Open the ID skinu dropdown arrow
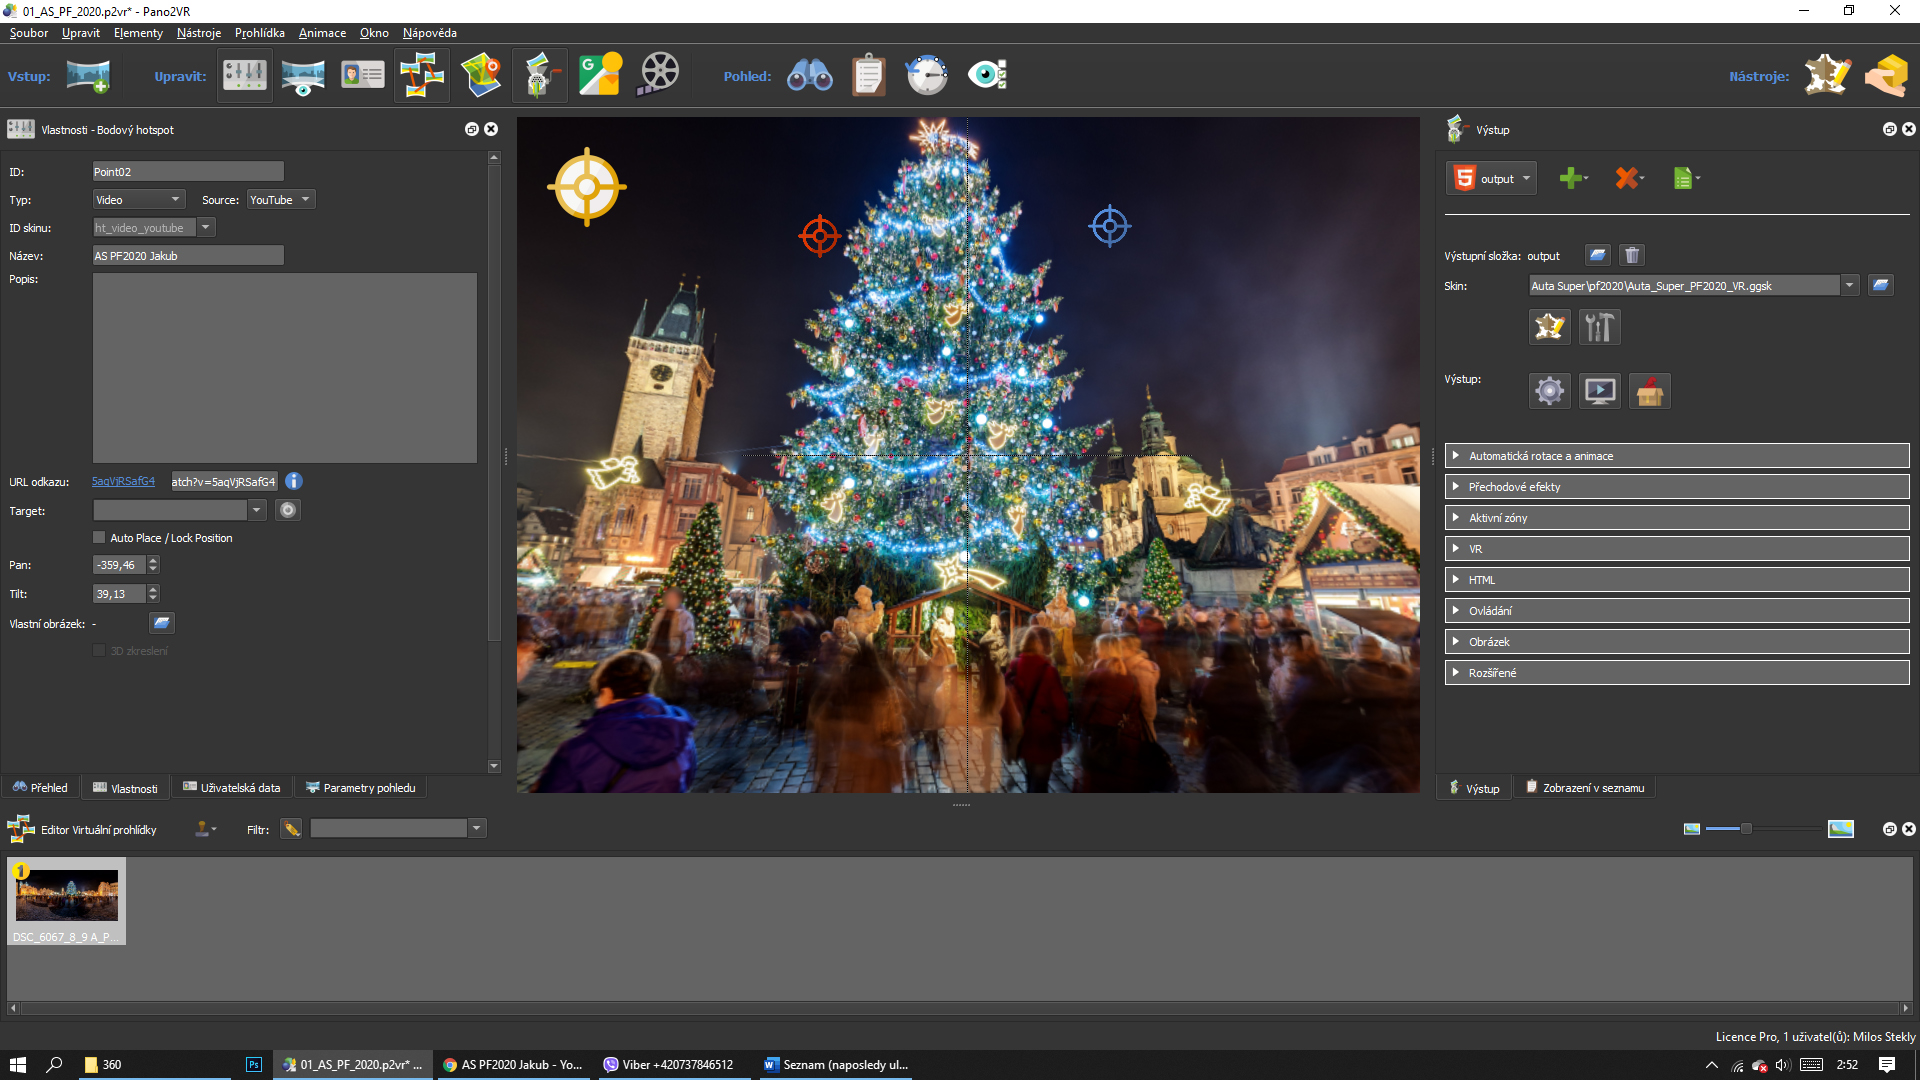This screenshot has height=1080, width=1920. pos(206,228)
